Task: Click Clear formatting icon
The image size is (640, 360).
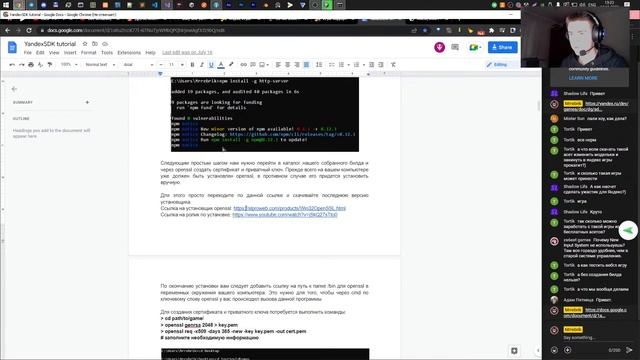Action: (x=393, y=64)
